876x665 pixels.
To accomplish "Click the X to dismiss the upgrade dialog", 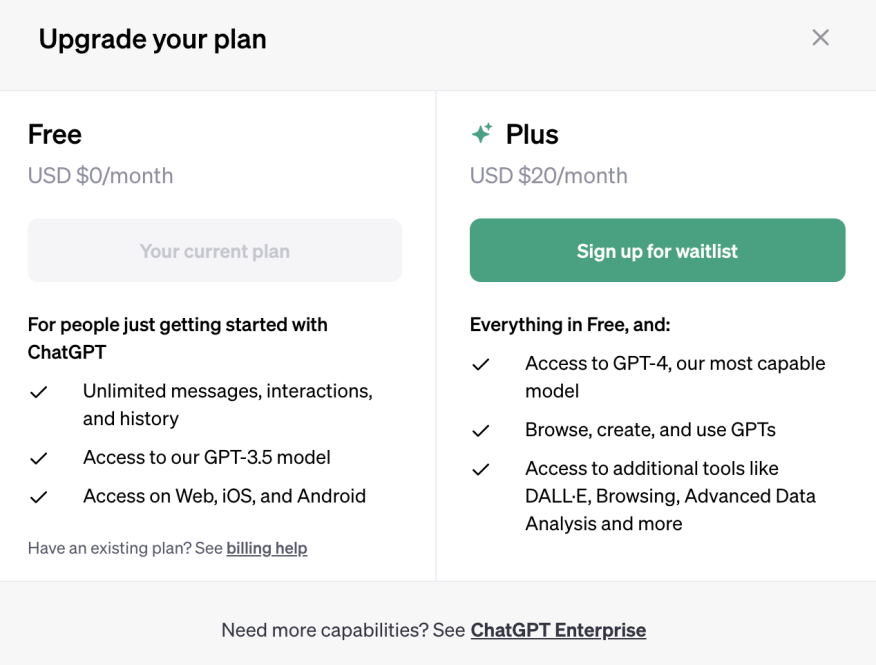I will click(820, 37).
